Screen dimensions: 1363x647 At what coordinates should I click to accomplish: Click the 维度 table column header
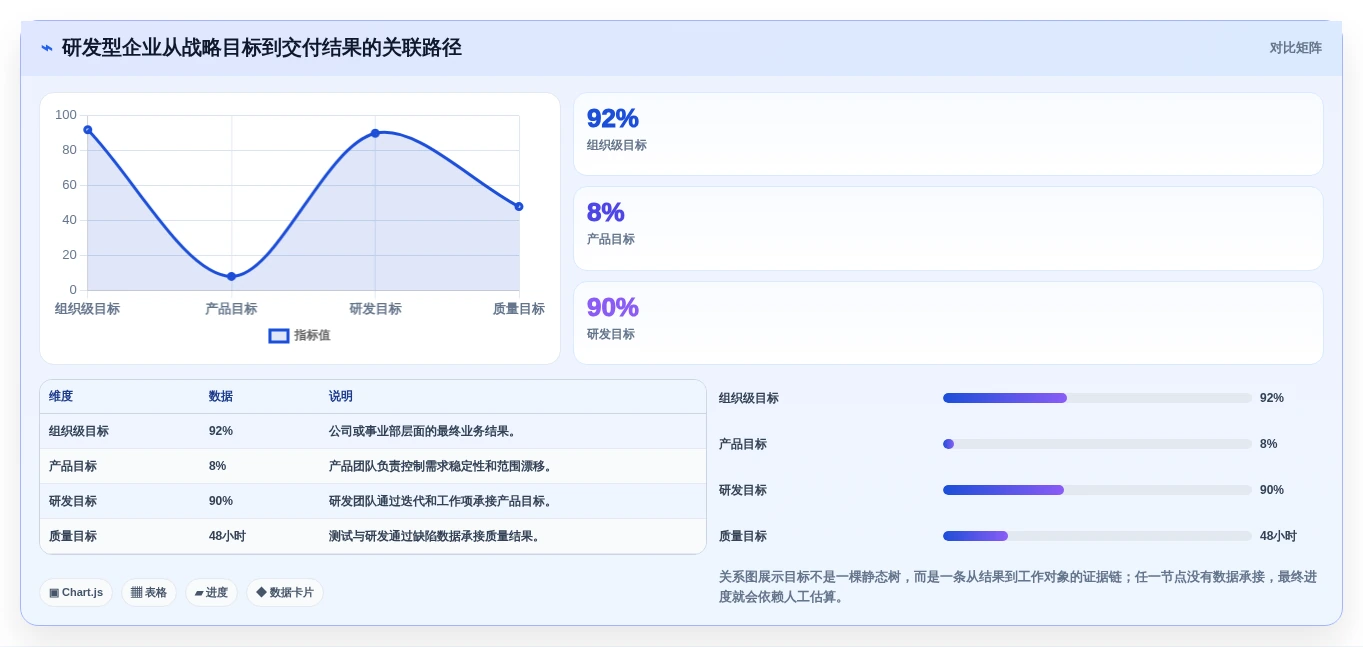[x=61, y=397]
